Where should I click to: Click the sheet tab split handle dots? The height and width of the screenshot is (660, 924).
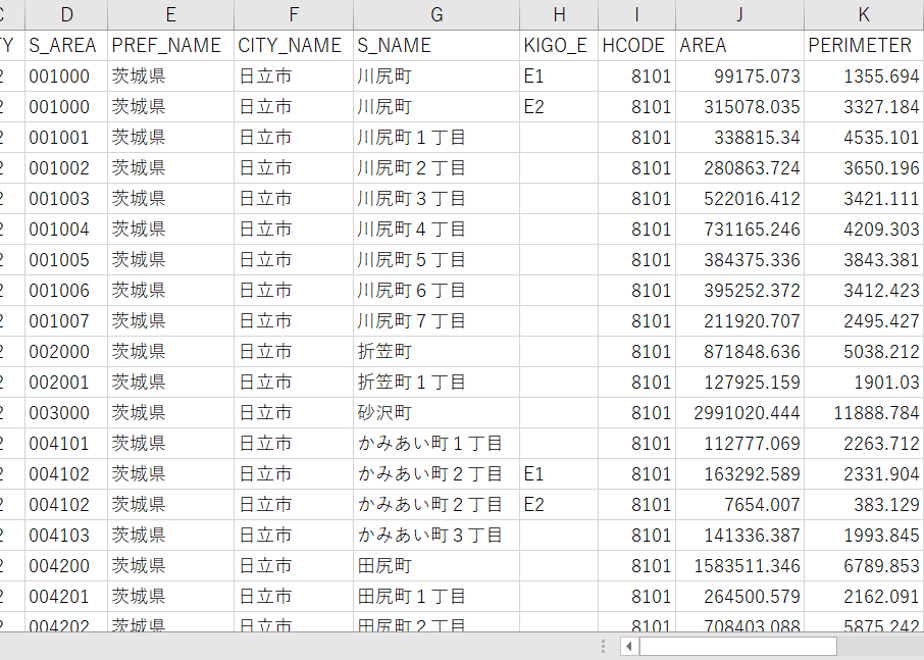603,646
